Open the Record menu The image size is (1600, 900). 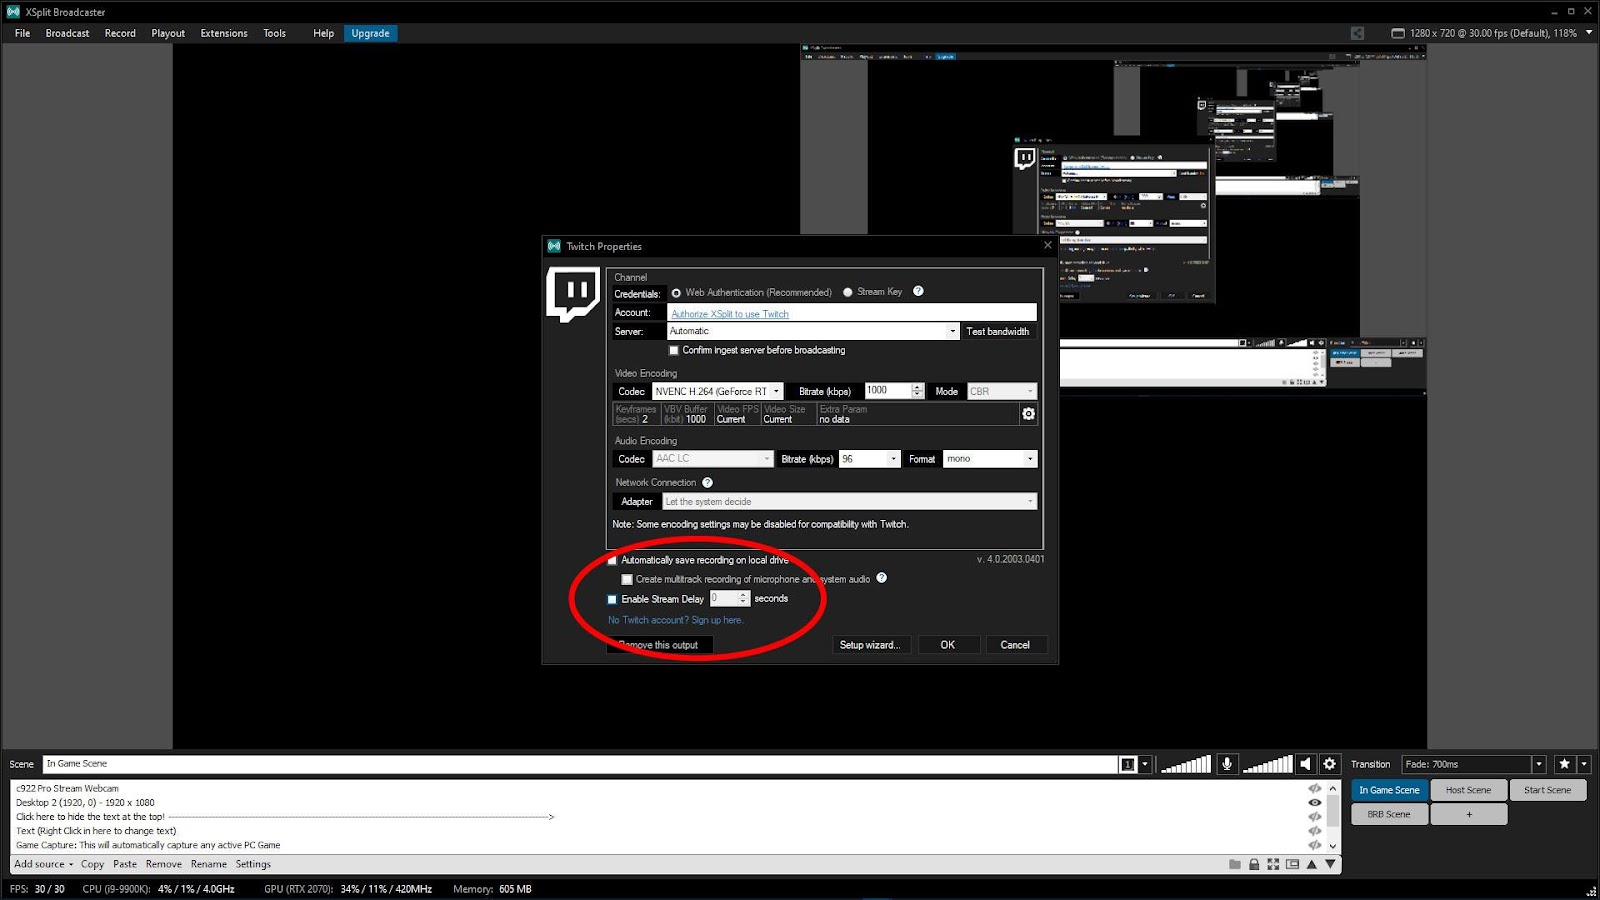(x=120, y=33)
